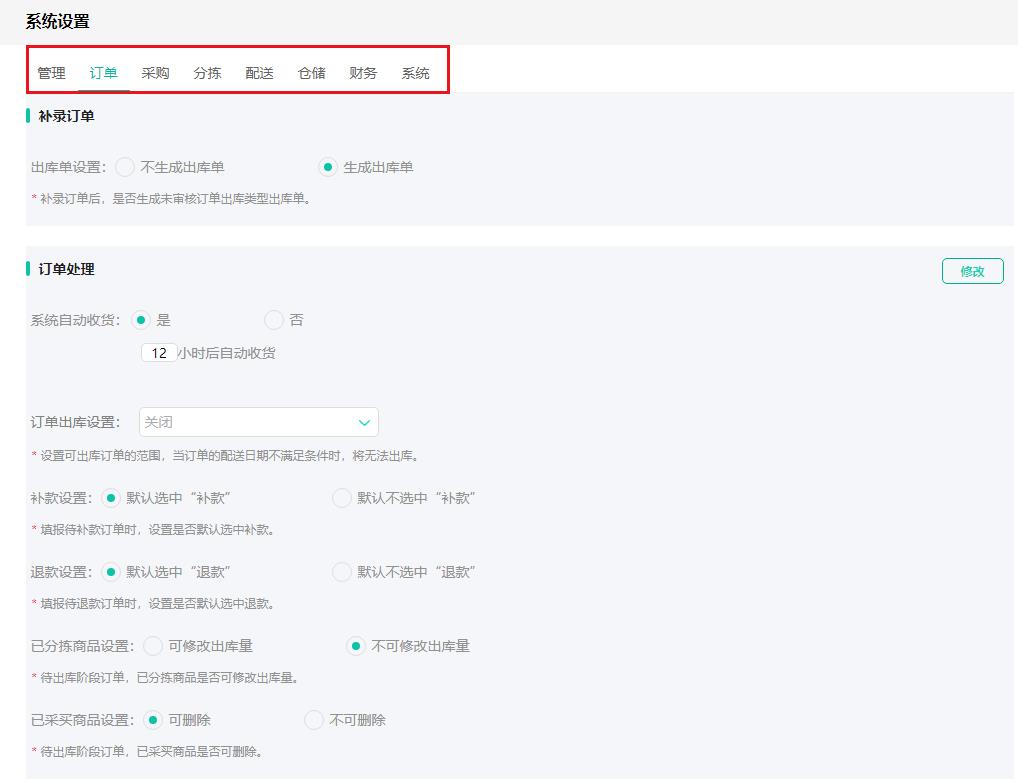This screenshot has height=781, width=1018.
Task: Open the 采购 settings tab
Action: pos(155,72)
